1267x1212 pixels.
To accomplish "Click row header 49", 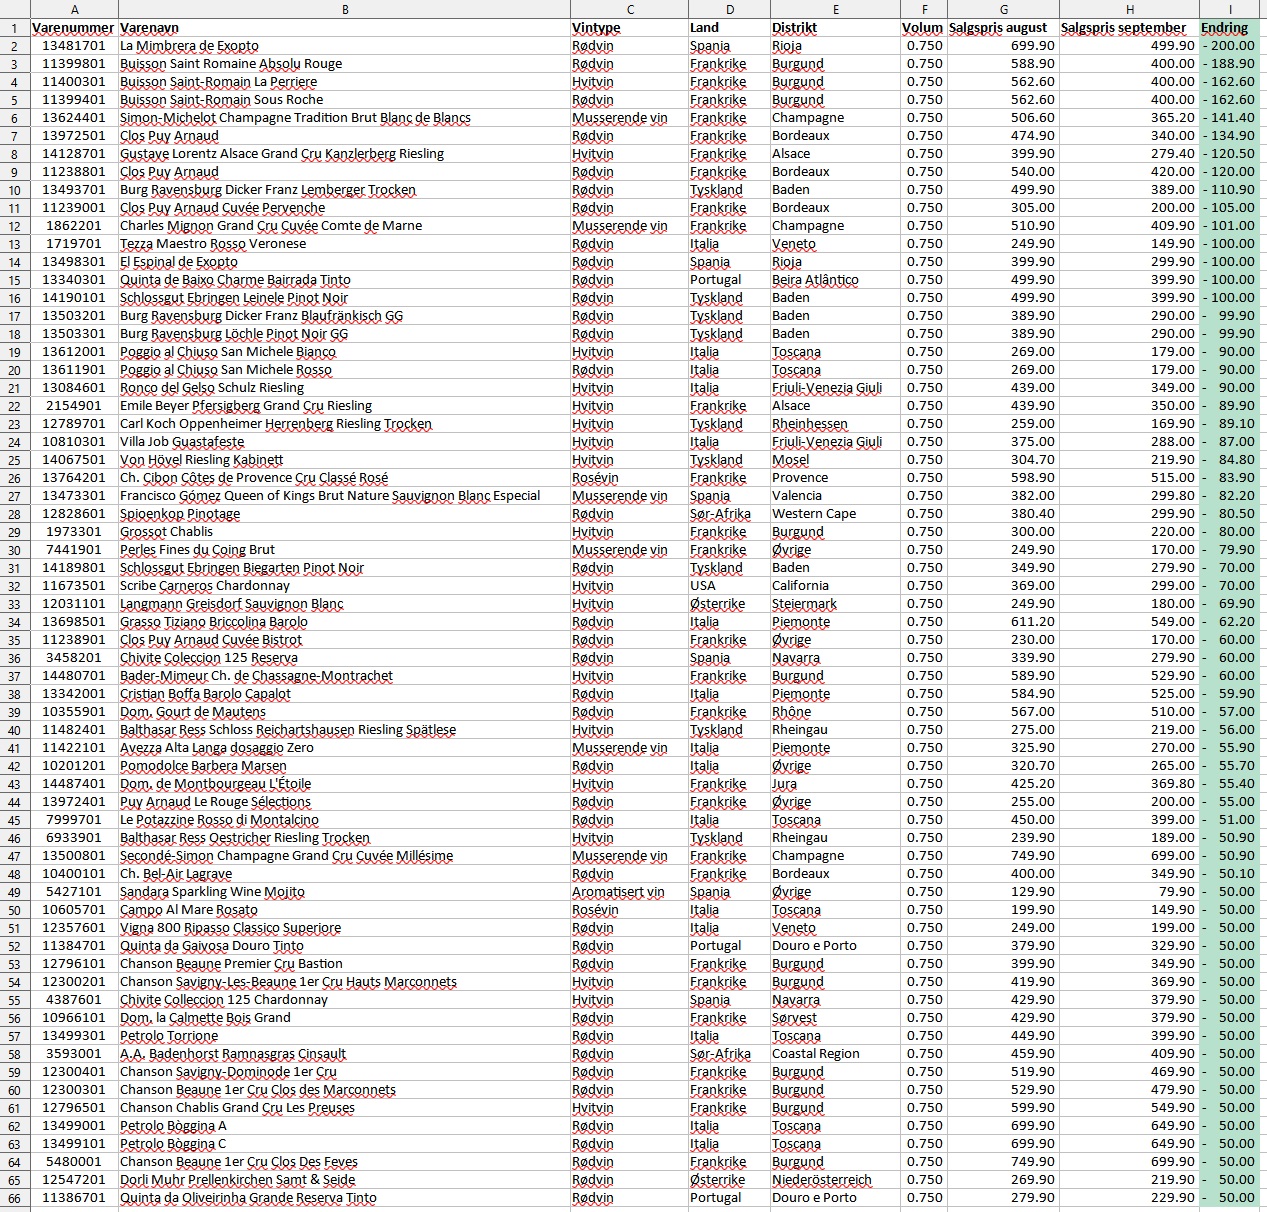I will (x=14, y=892).
